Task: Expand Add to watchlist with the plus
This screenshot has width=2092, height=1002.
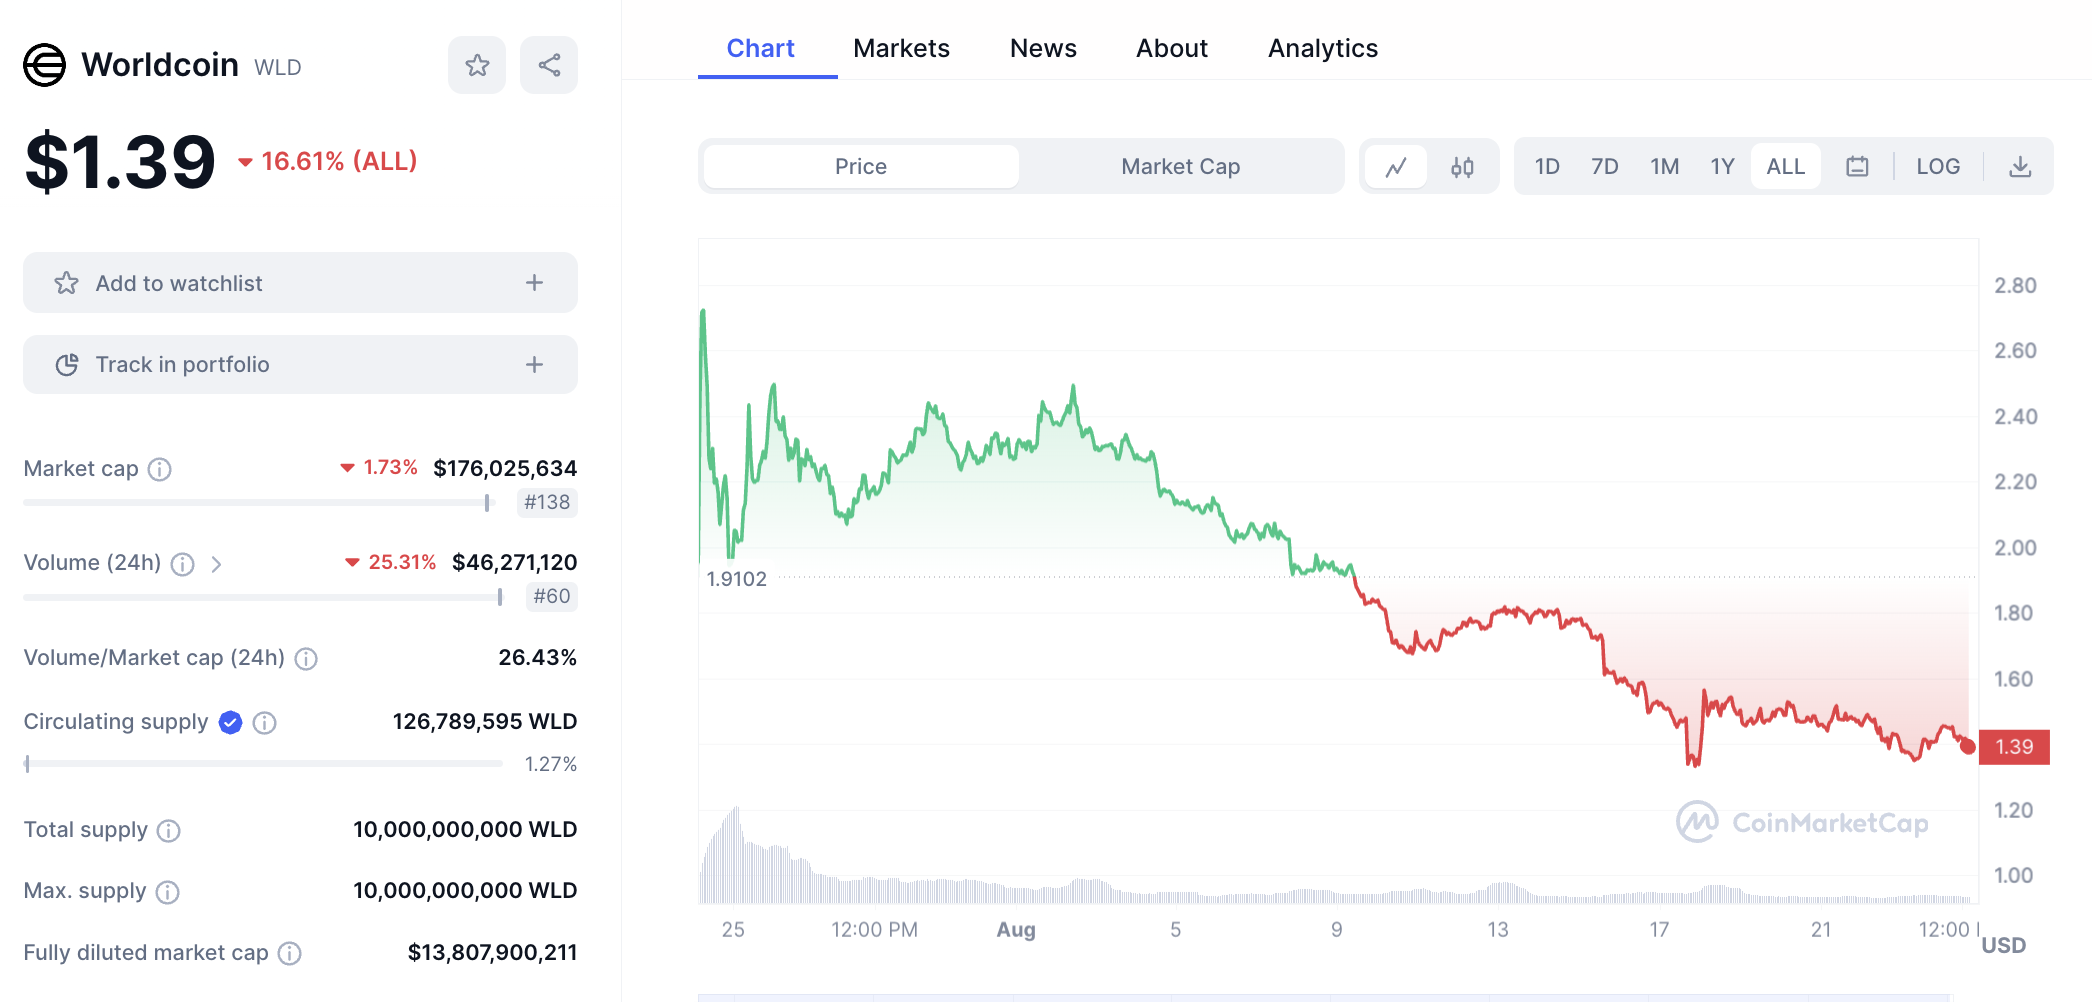Action: (x=535, y=283)
